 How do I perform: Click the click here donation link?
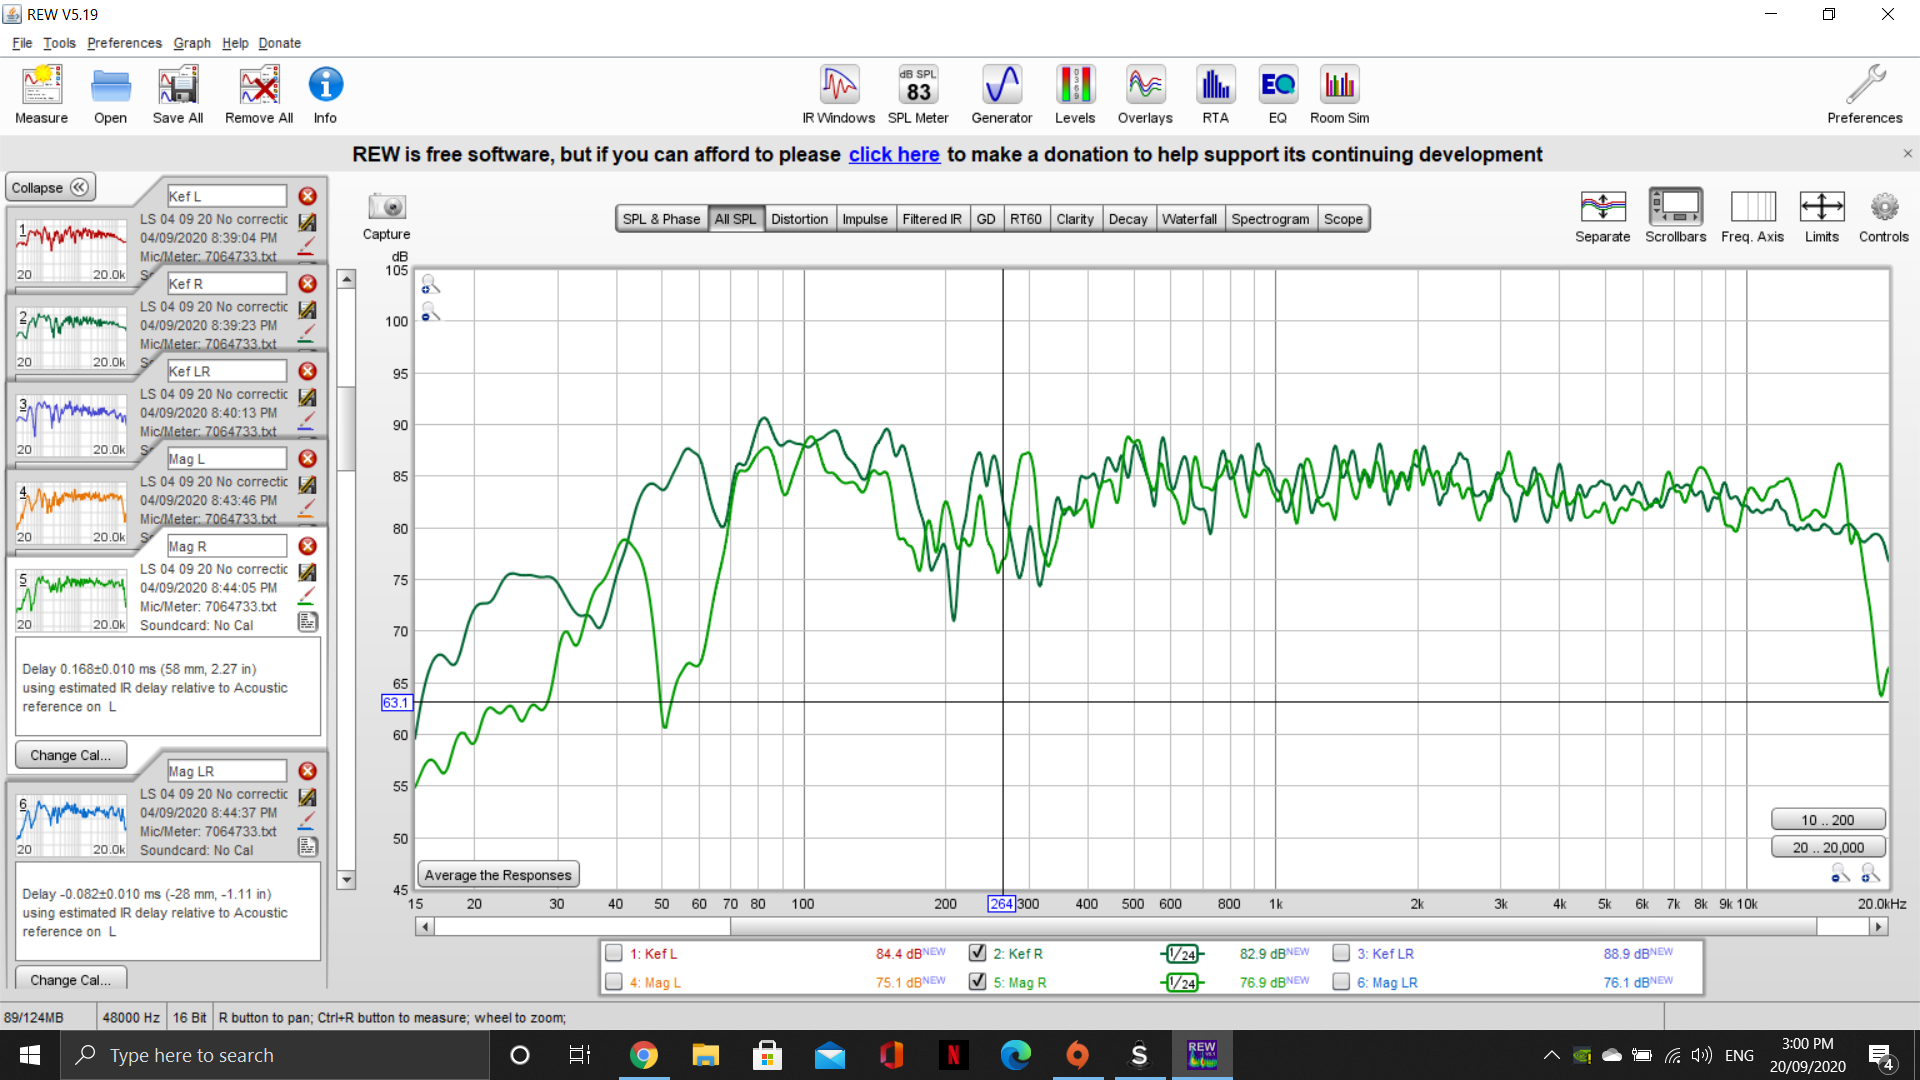click(x=893, y=154)
